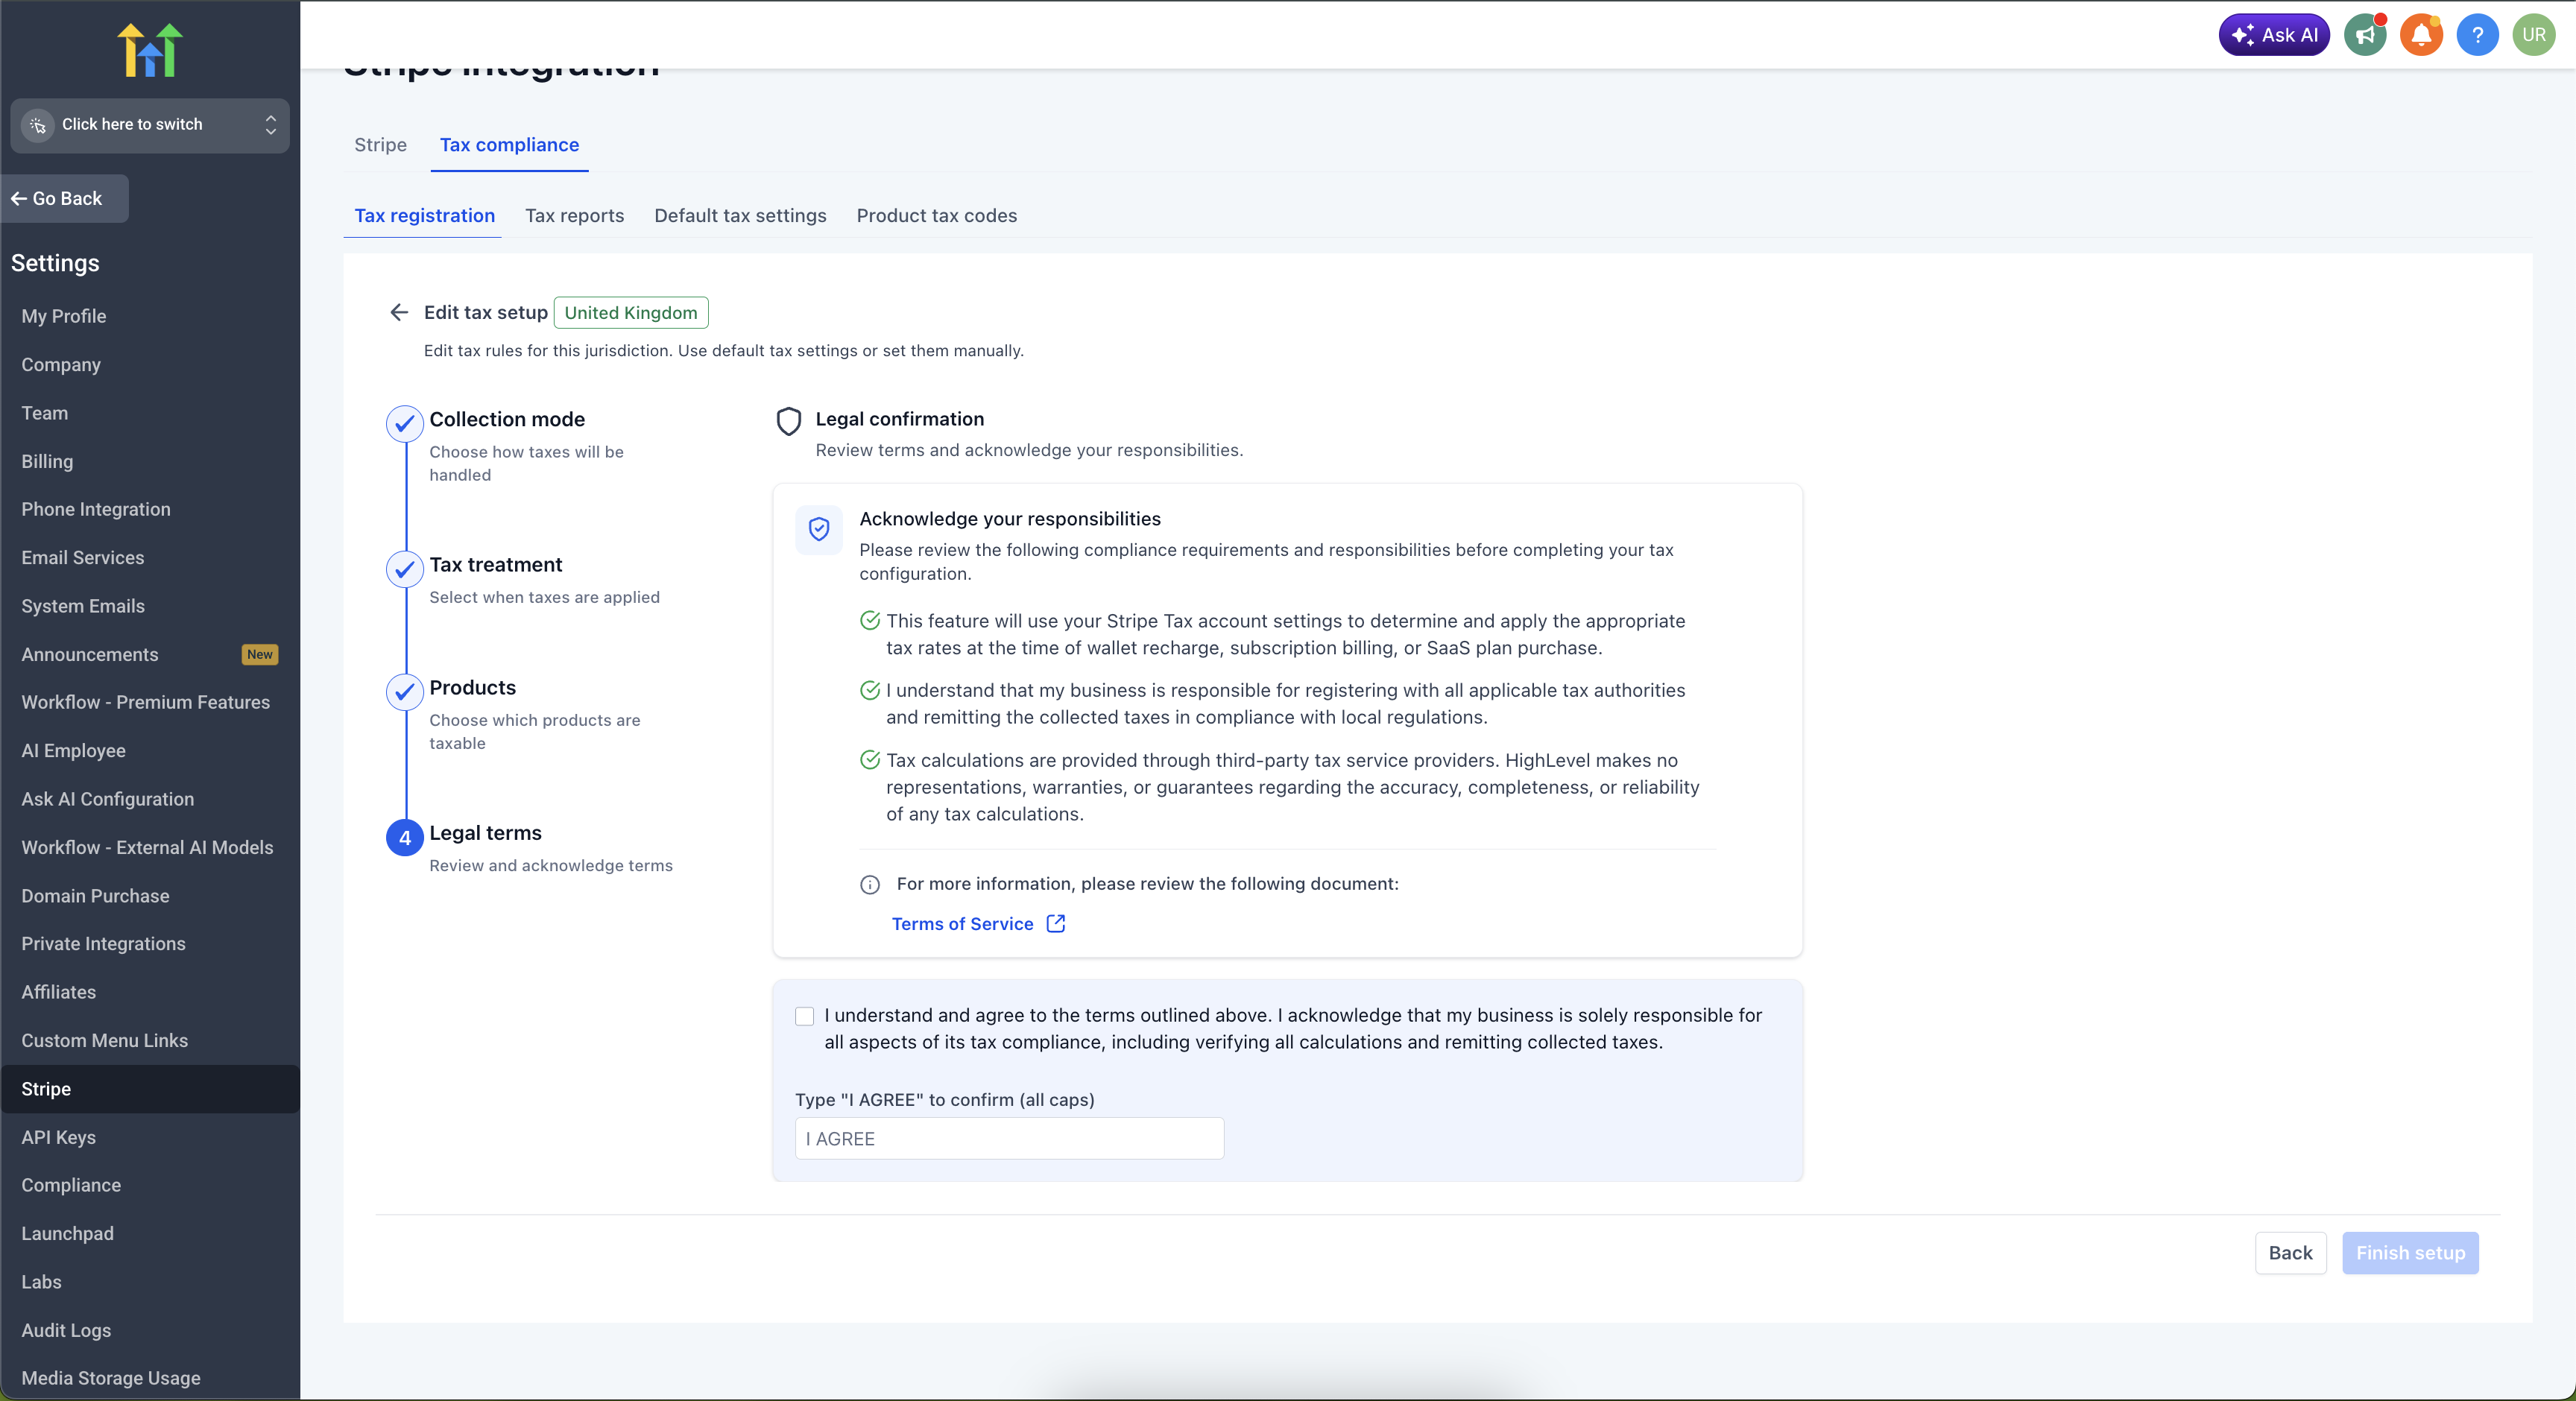Switch to the Tax reports tab
Screen dimensions: 2576x1401
point(574,216)
